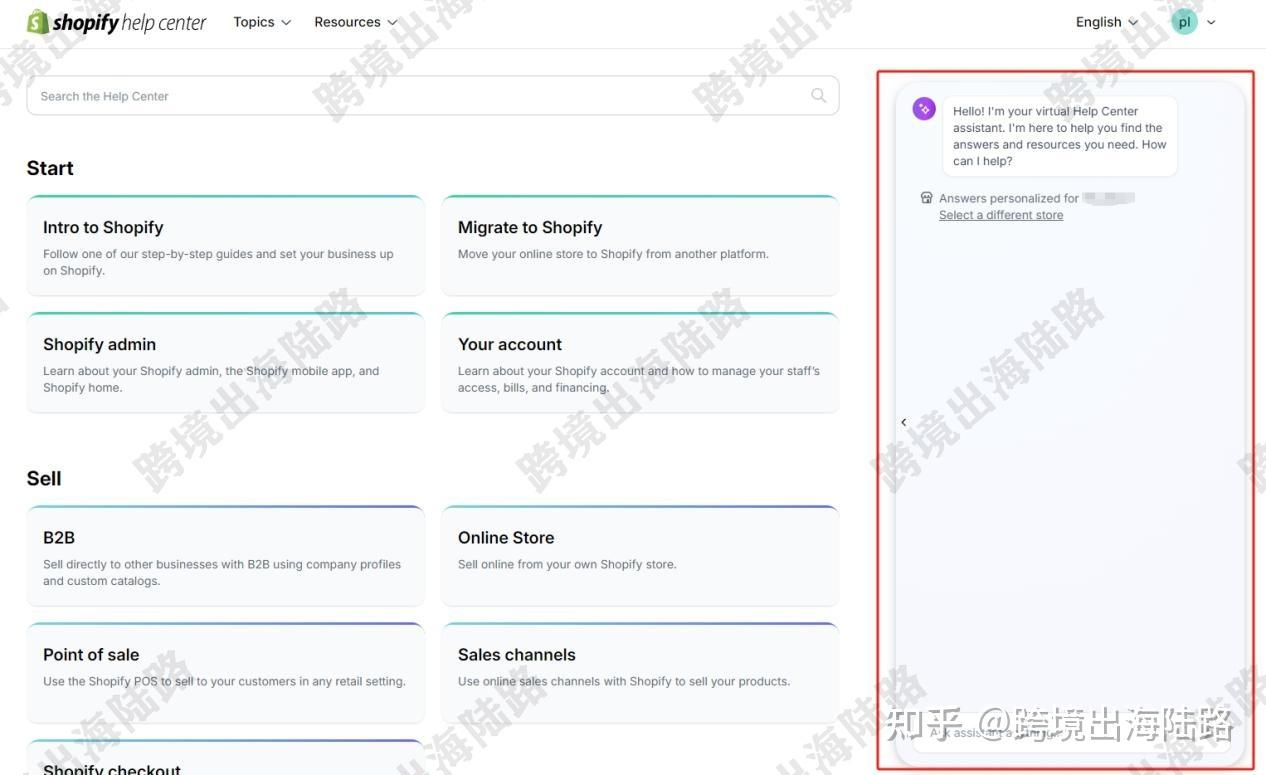
Task: Collapse the Help assistant side panel
Action: [x=903, y=421]
